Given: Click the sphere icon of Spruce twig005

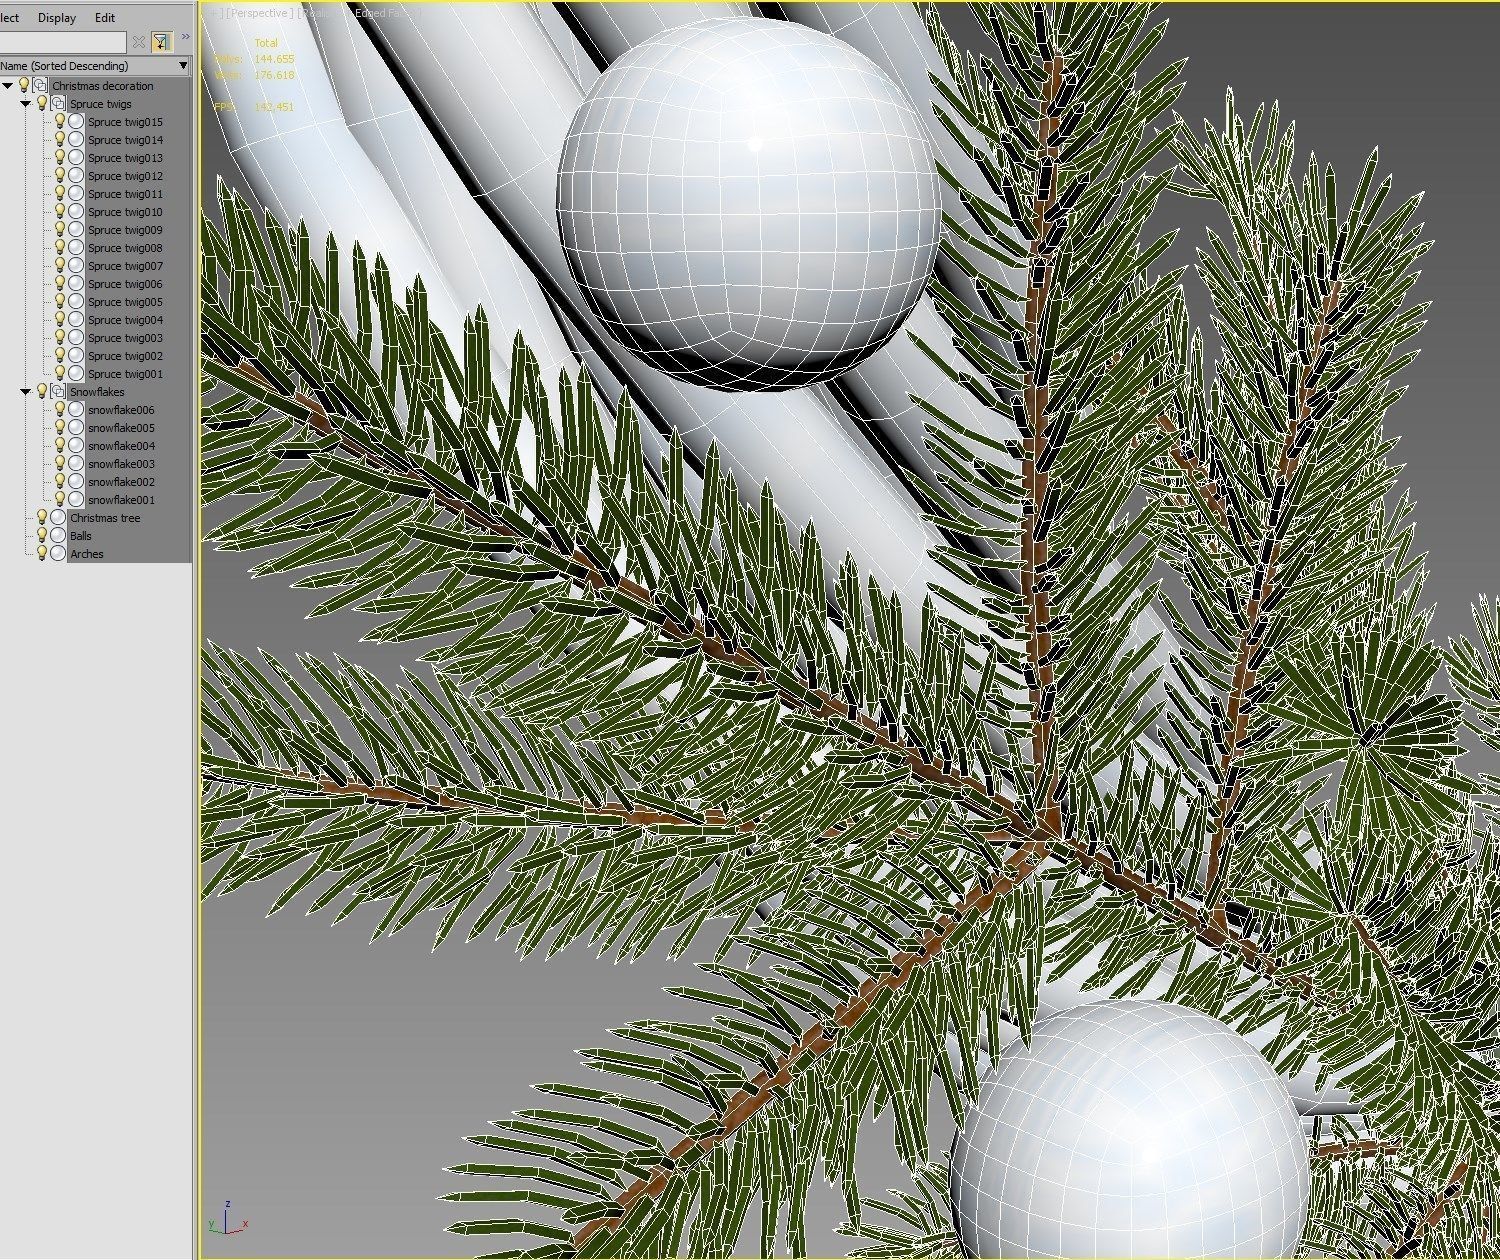Looking at the screenshot, I should [x=76, y=302].
